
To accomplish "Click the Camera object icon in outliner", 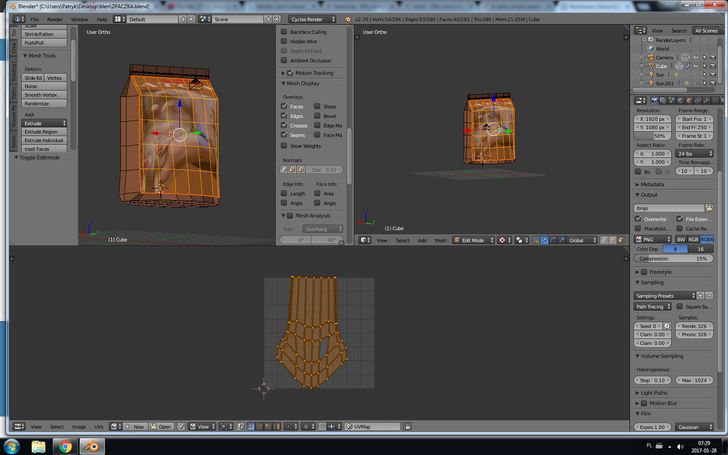I will coord(651,57).
